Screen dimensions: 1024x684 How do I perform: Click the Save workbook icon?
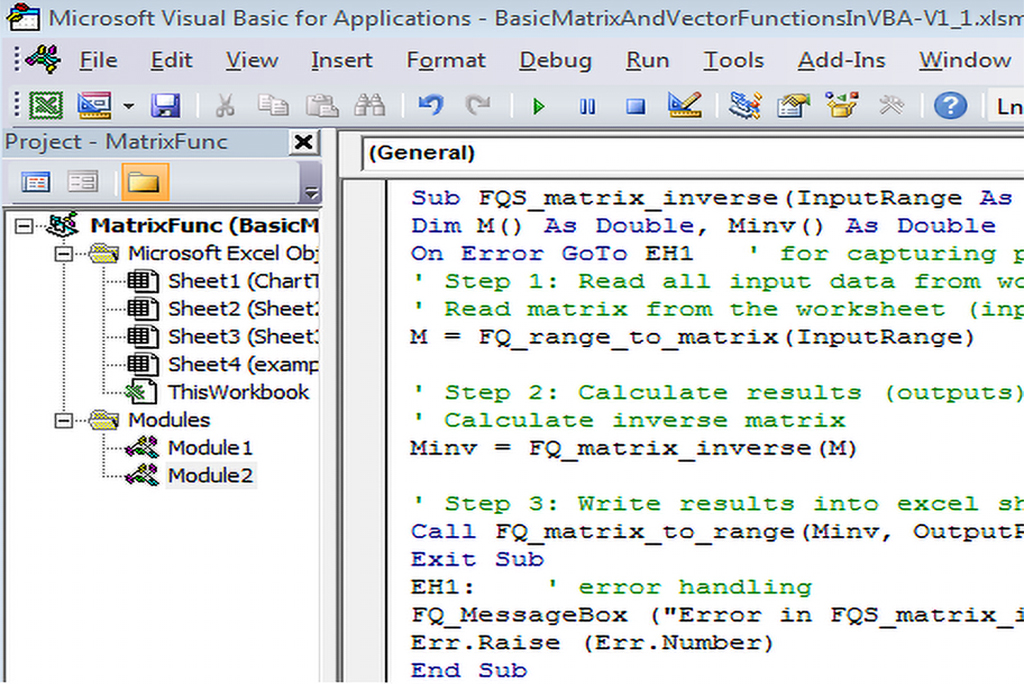[x=165, y=105]
